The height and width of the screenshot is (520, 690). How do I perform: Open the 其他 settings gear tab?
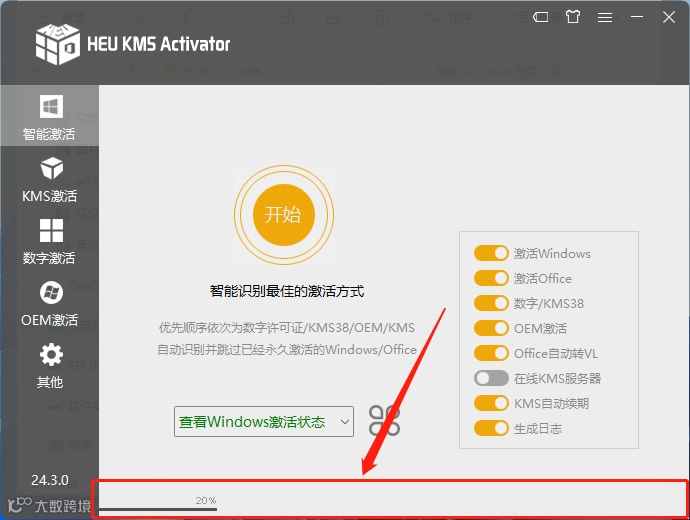tap(49, 366)
